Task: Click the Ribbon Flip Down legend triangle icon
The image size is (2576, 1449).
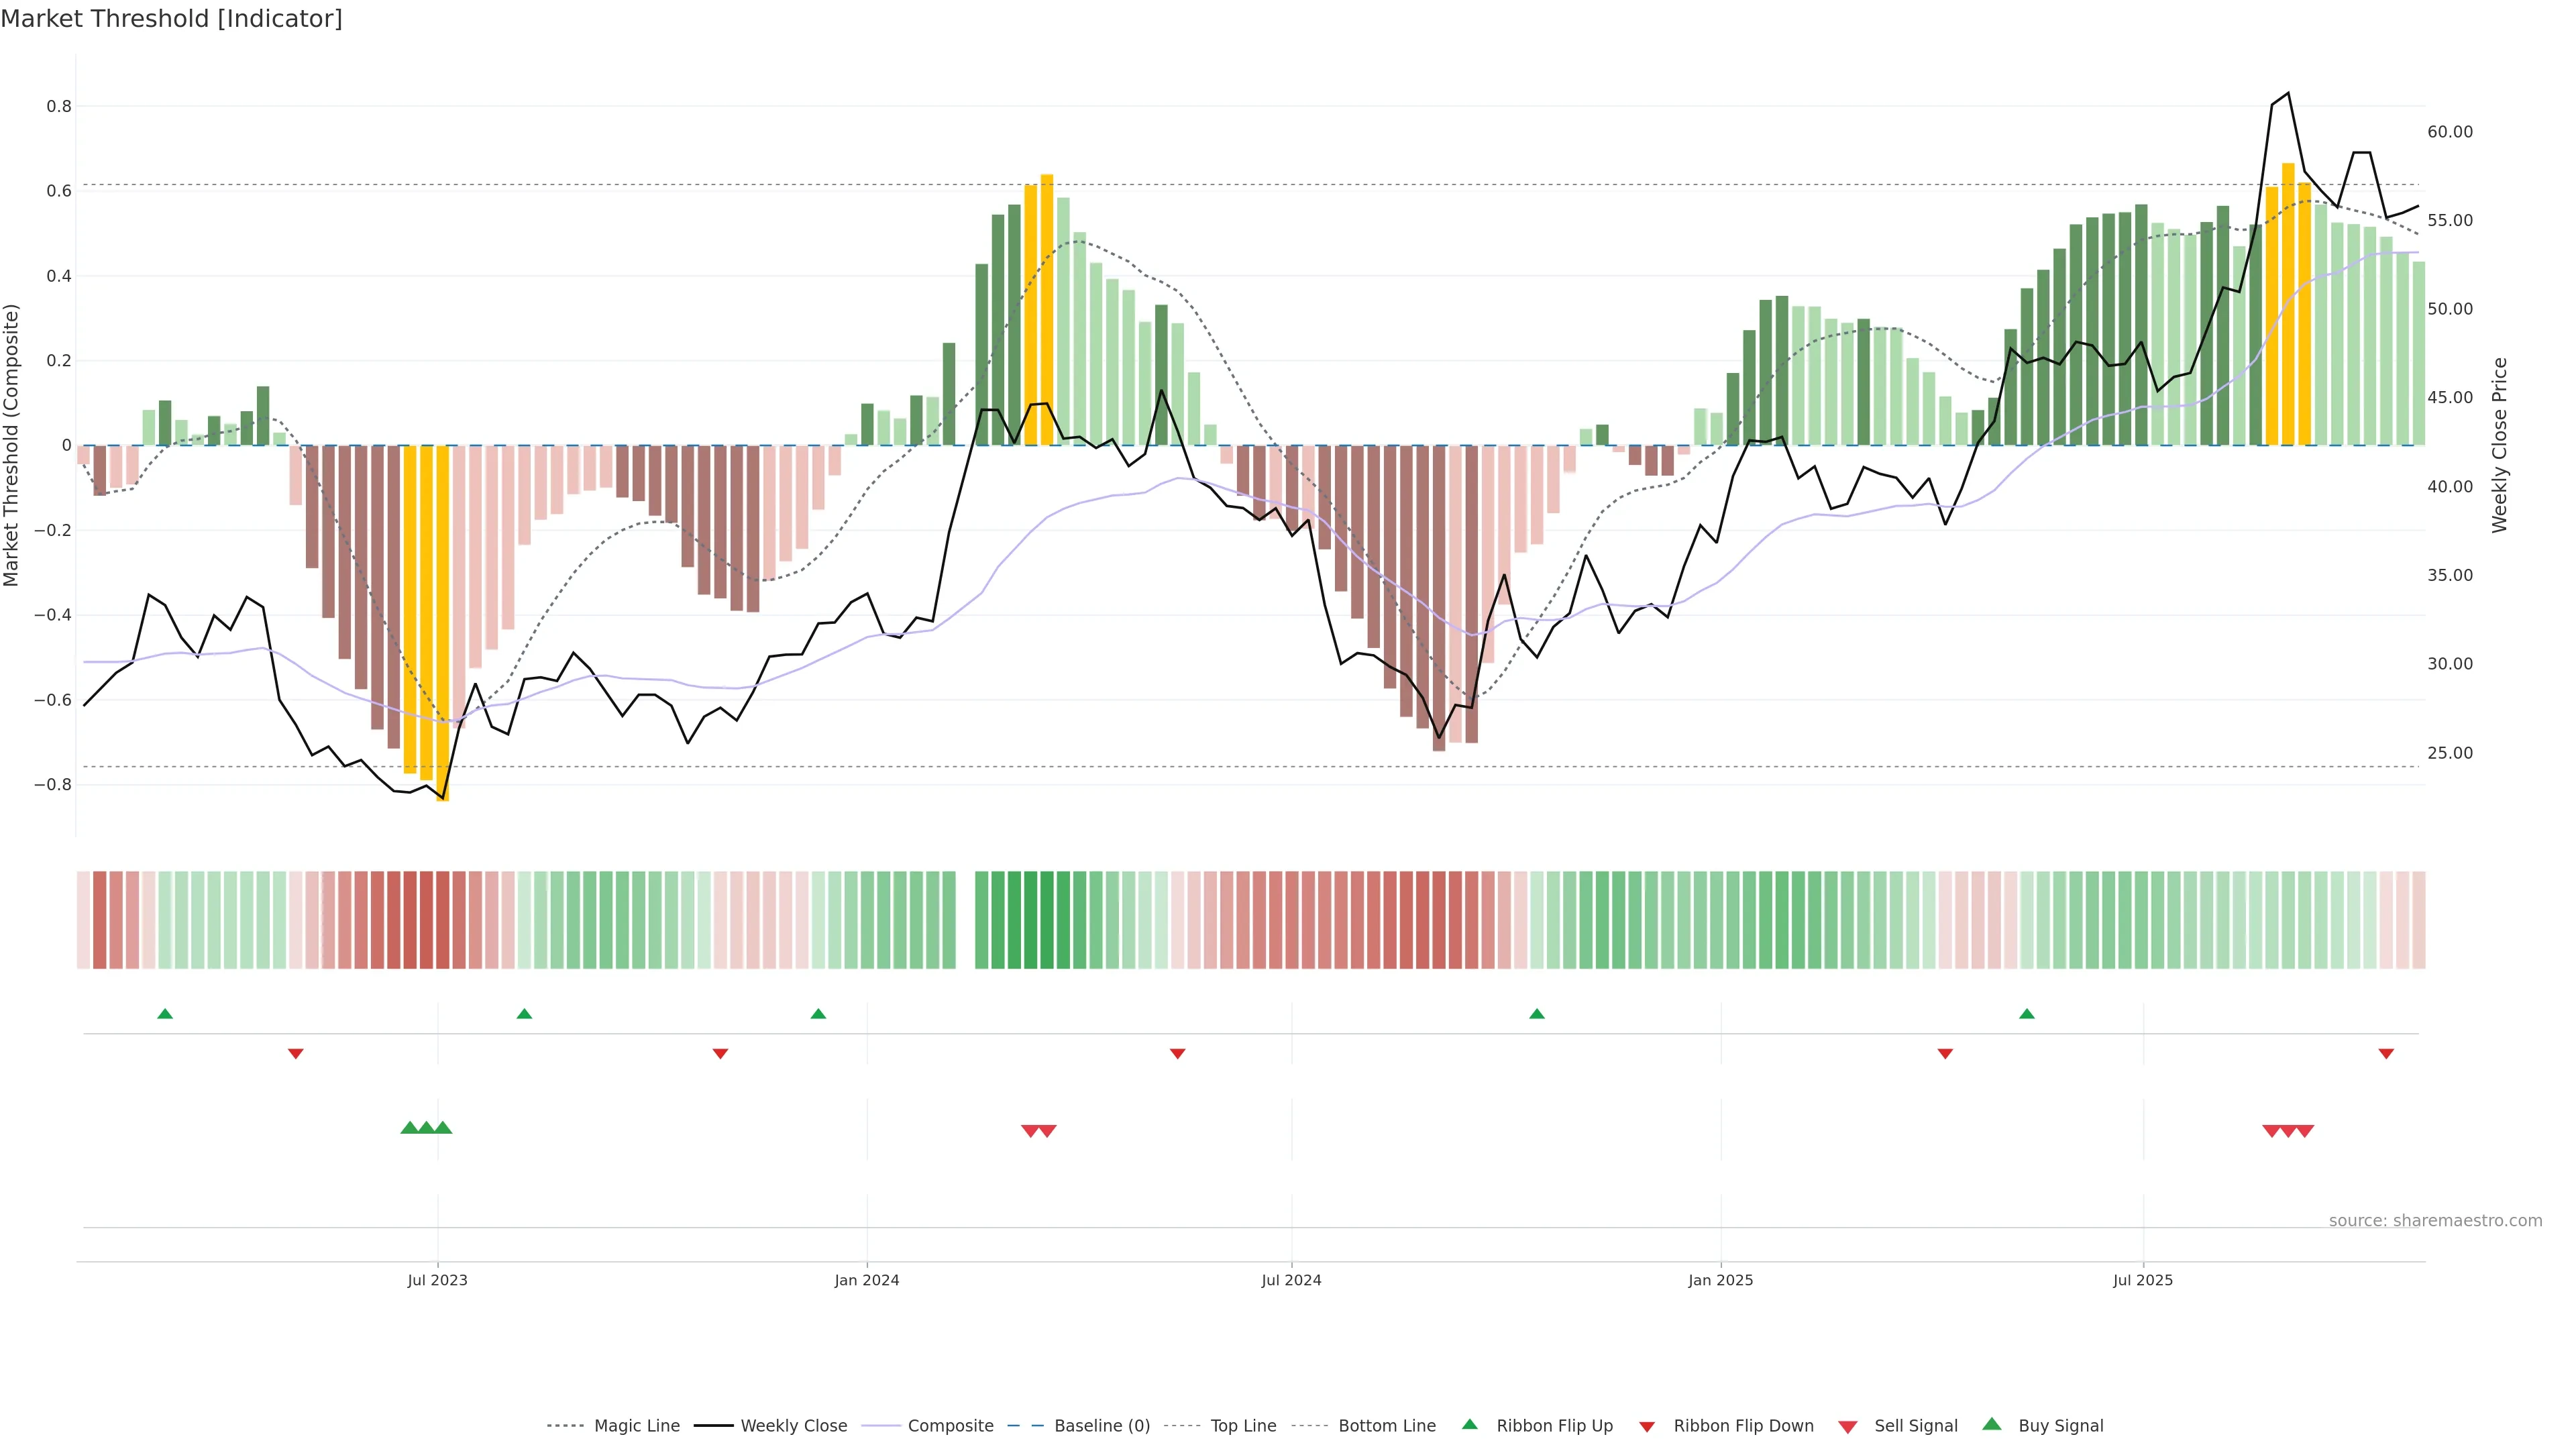Action: tap(1647, 1427)
